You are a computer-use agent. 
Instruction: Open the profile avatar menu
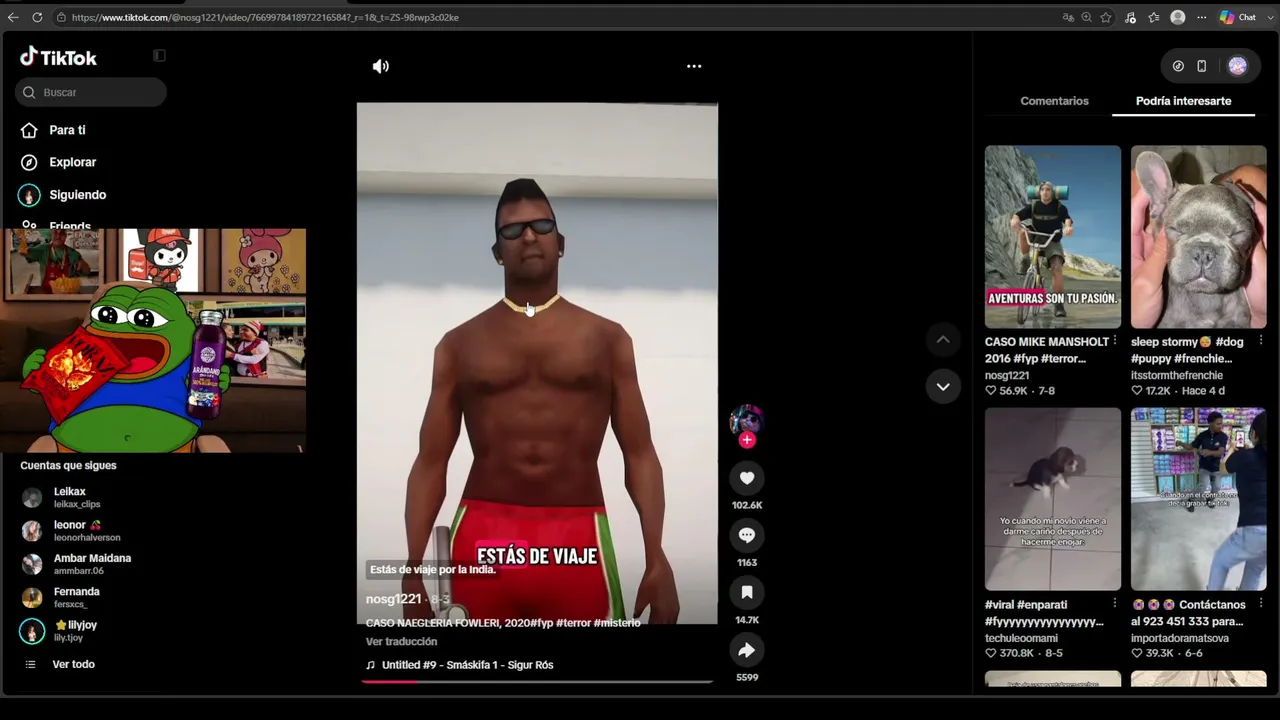click(x=1238, y=66)
